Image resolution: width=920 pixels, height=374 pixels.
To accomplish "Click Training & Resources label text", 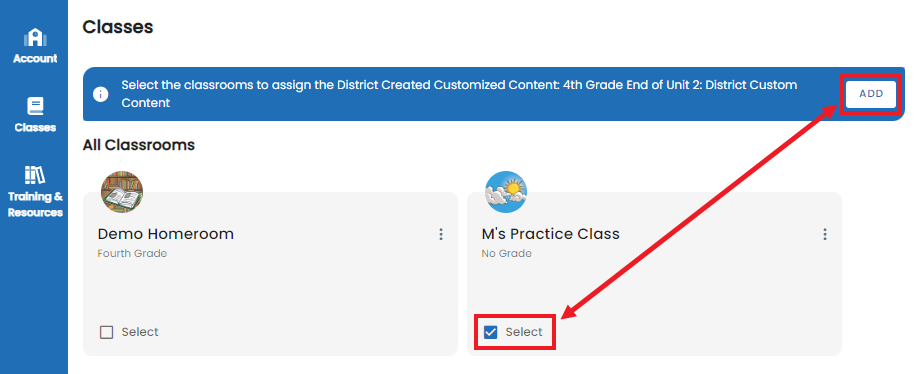I will pyautogui.click(x=35, y=204).
